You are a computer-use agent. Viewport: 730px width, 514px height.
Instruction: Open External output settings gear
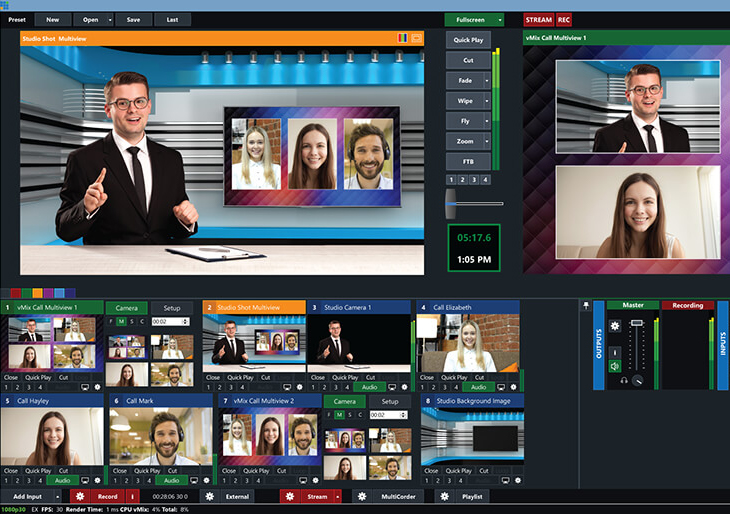point(210,496)
